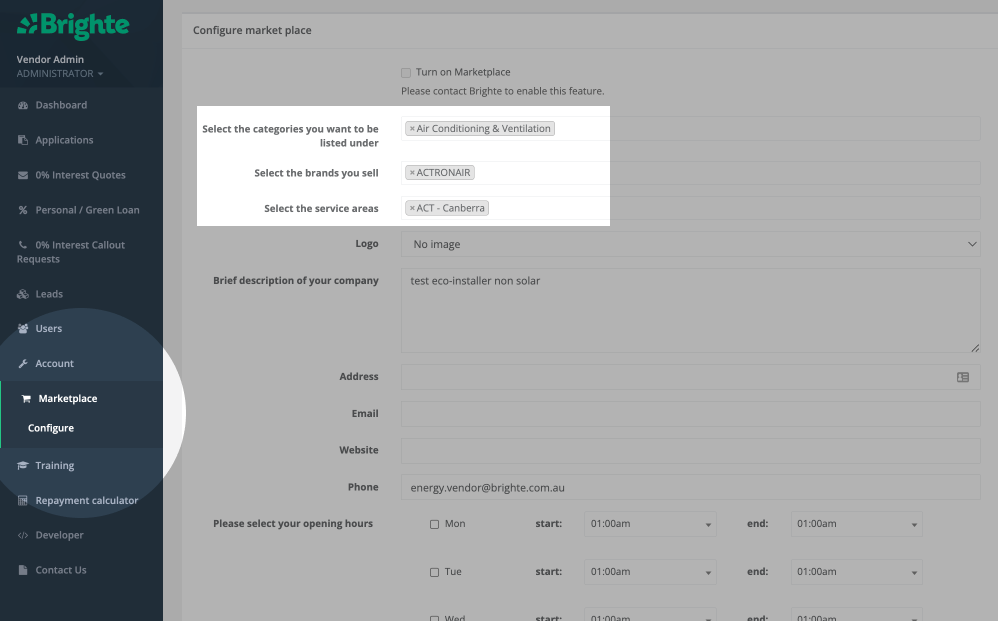This screenshot has height=621, width=998.
Task: Remove the ACTRONAIR brand tag
Action: [x=412, y=173]
